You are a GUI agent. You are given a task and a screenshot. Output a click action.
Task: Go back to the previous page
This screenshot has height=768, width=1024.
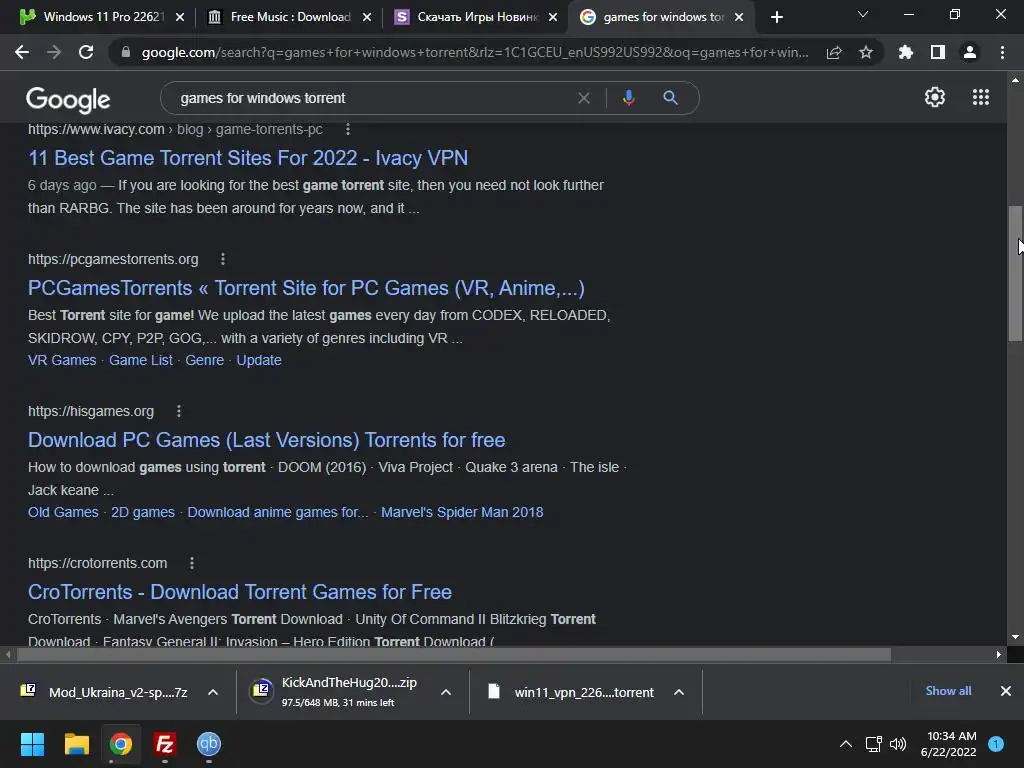point(22,52)
